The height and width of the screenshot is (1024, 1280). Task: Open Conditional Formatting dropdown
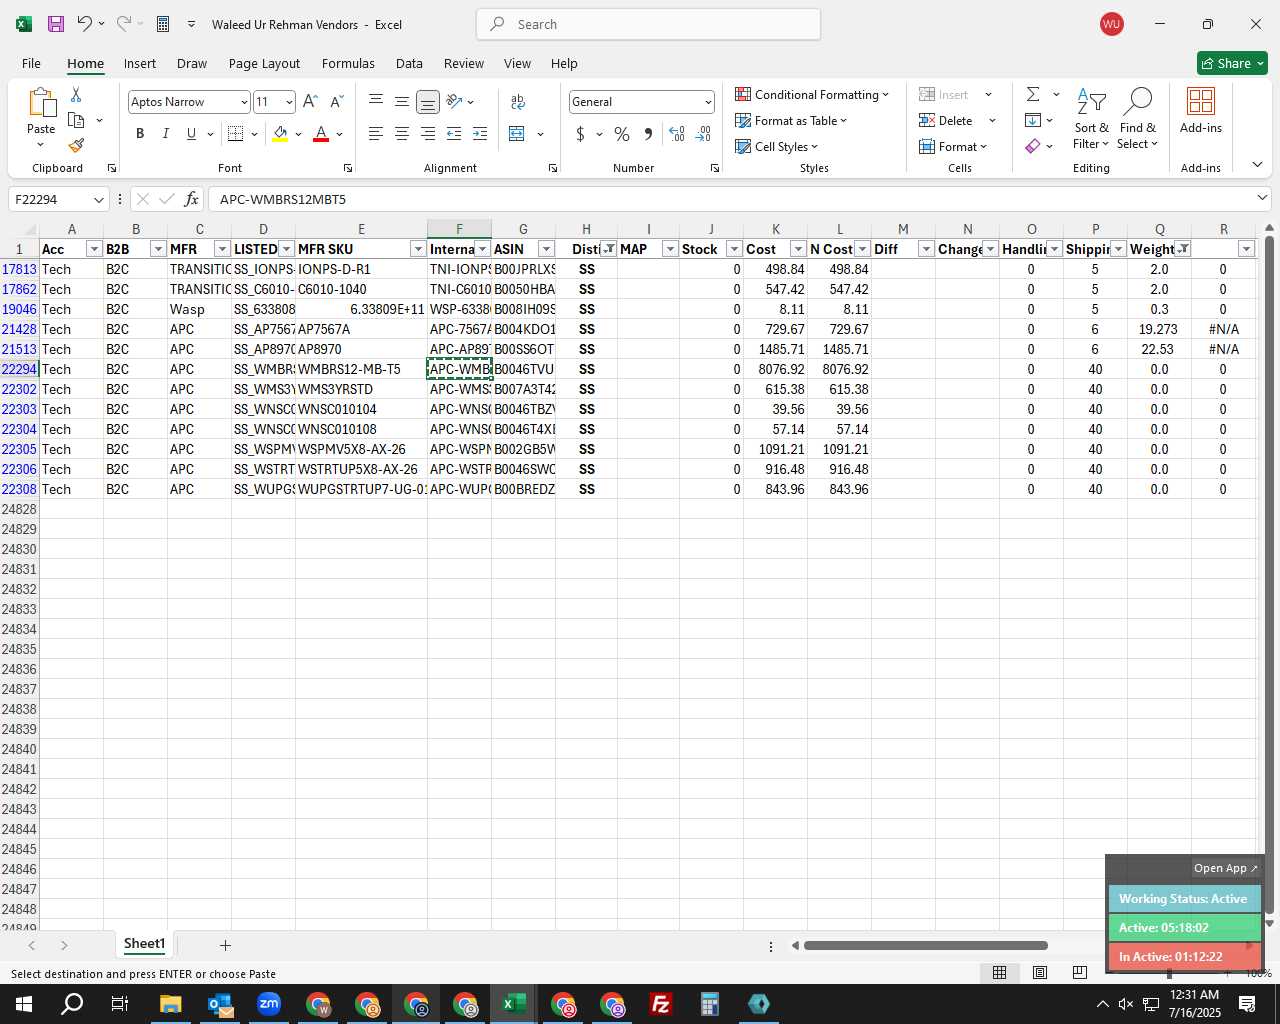pyautogui.click(x=812, y=94)
